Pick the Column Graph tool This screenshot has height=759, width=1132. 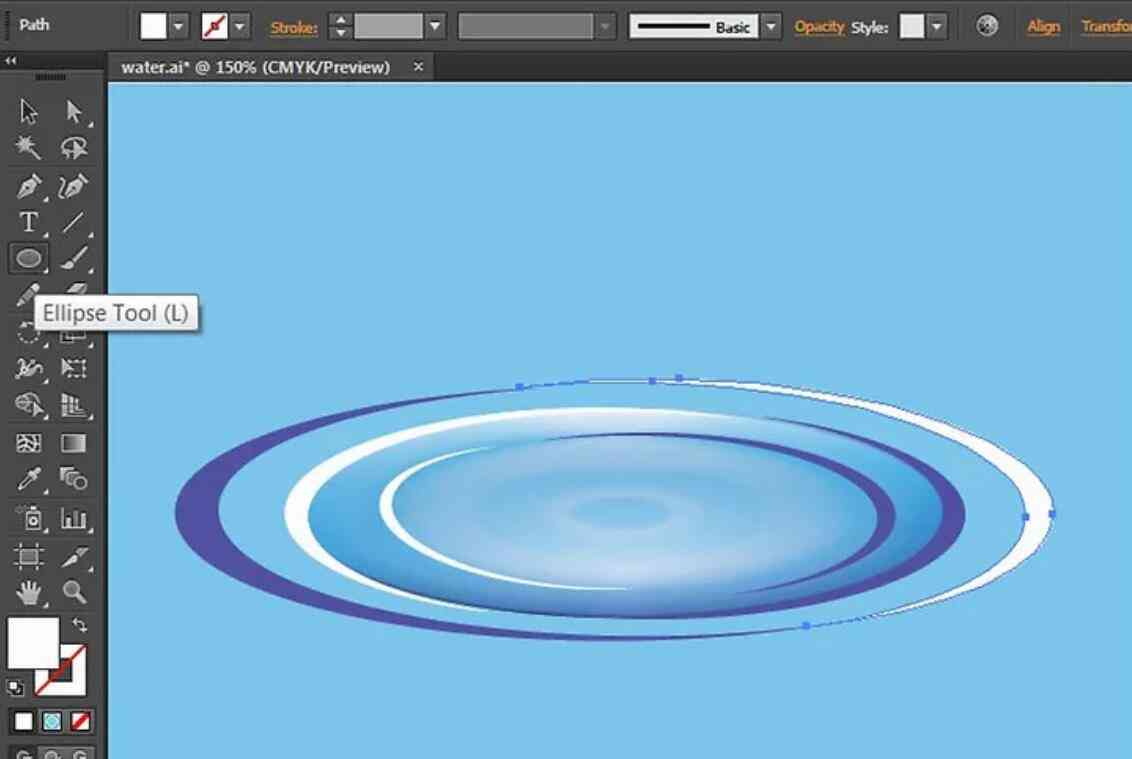[x=74, y=518]
